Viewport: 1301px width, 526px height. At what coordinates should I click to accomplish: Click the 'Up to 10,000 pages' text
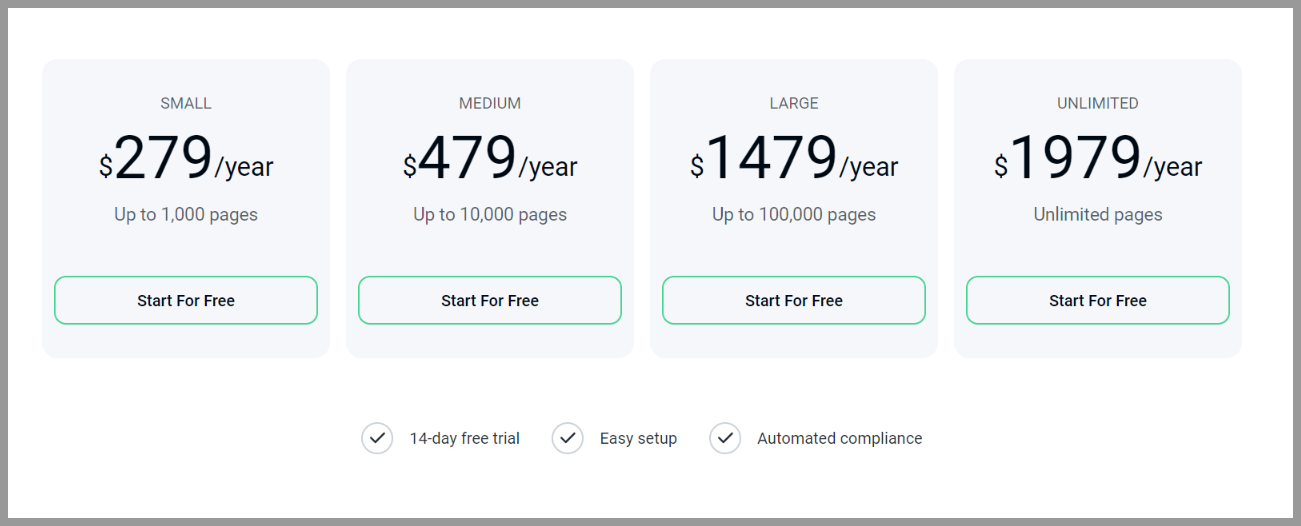tap(490, 214)
